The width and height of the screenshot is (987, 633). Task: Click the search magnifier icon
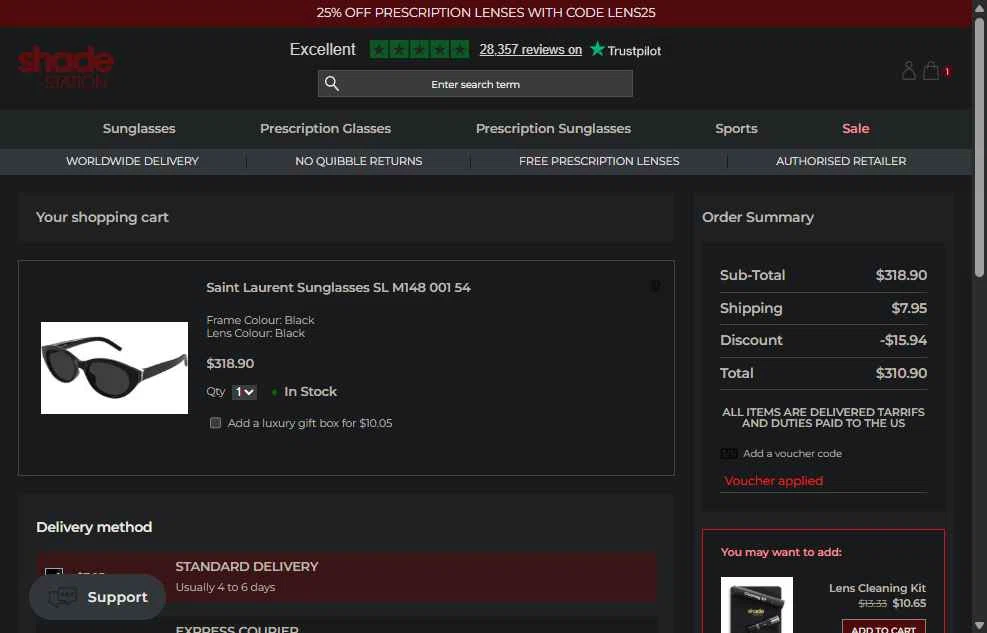[x=332, y=84]
